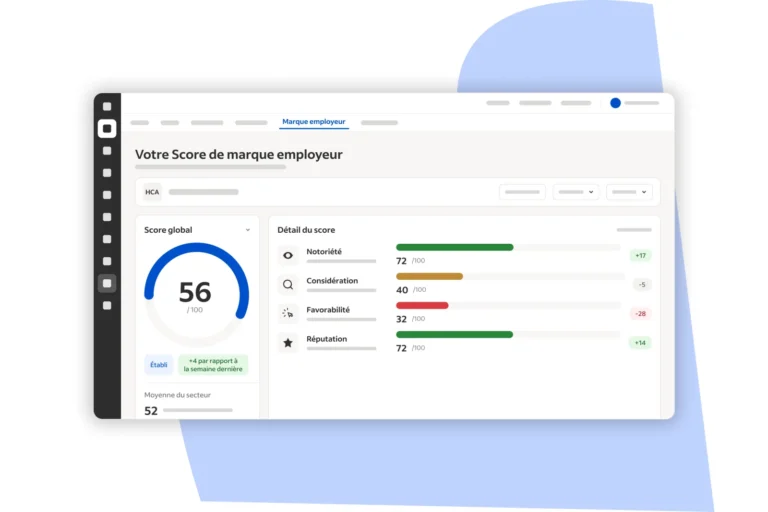The image size is (768, 512).
Task: Click the red Favorabilité progress bar
Action: coord(422,305)
